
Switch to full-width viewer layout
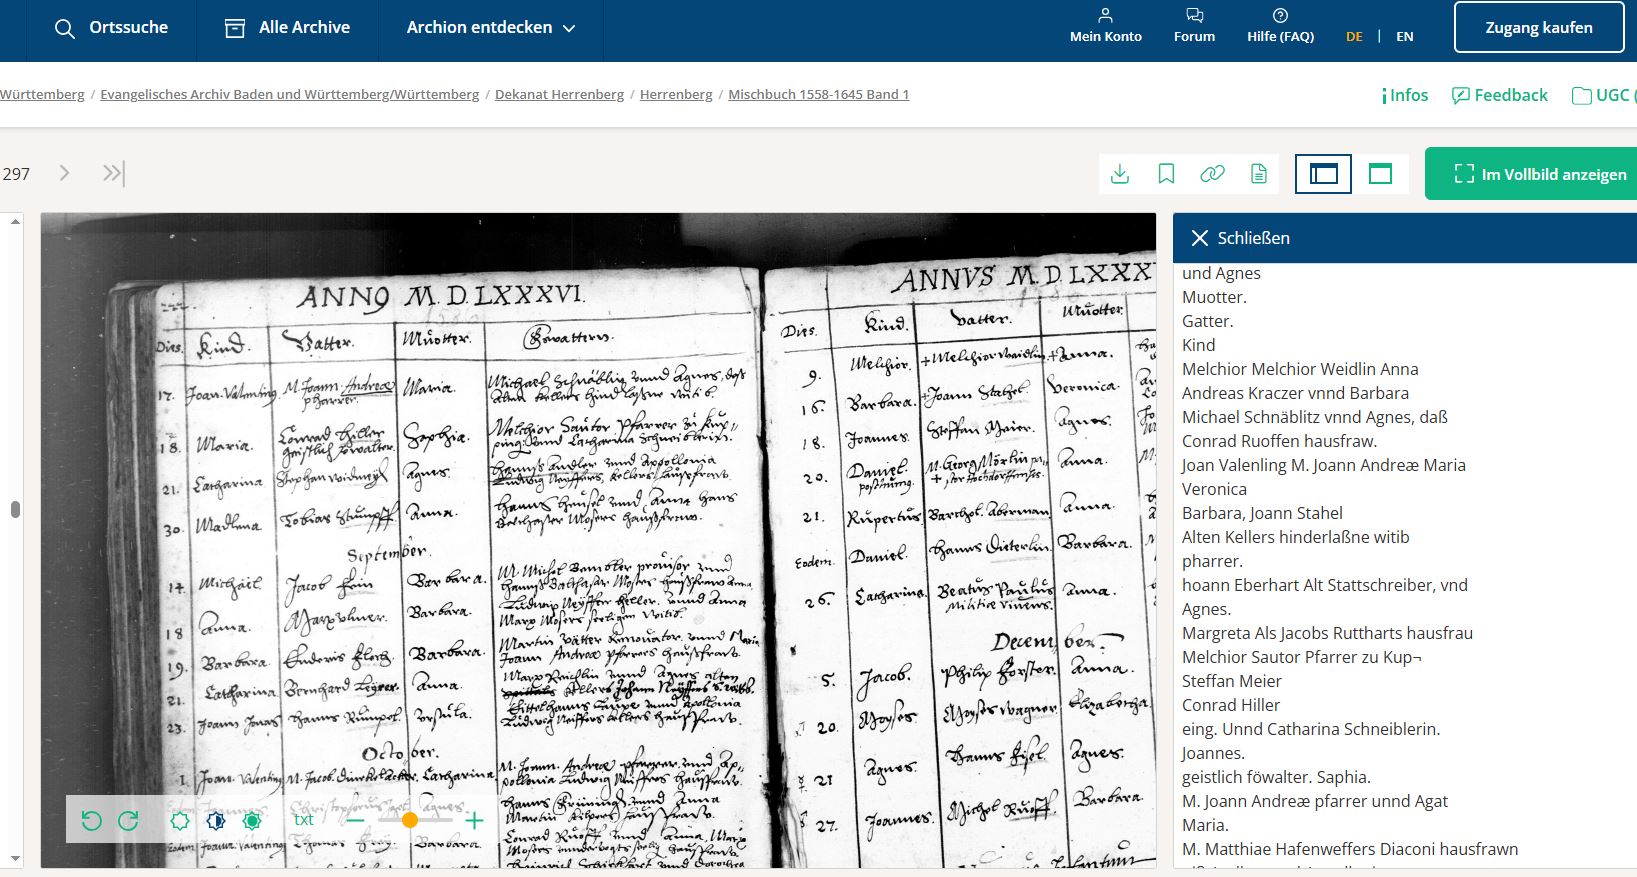1380,174
